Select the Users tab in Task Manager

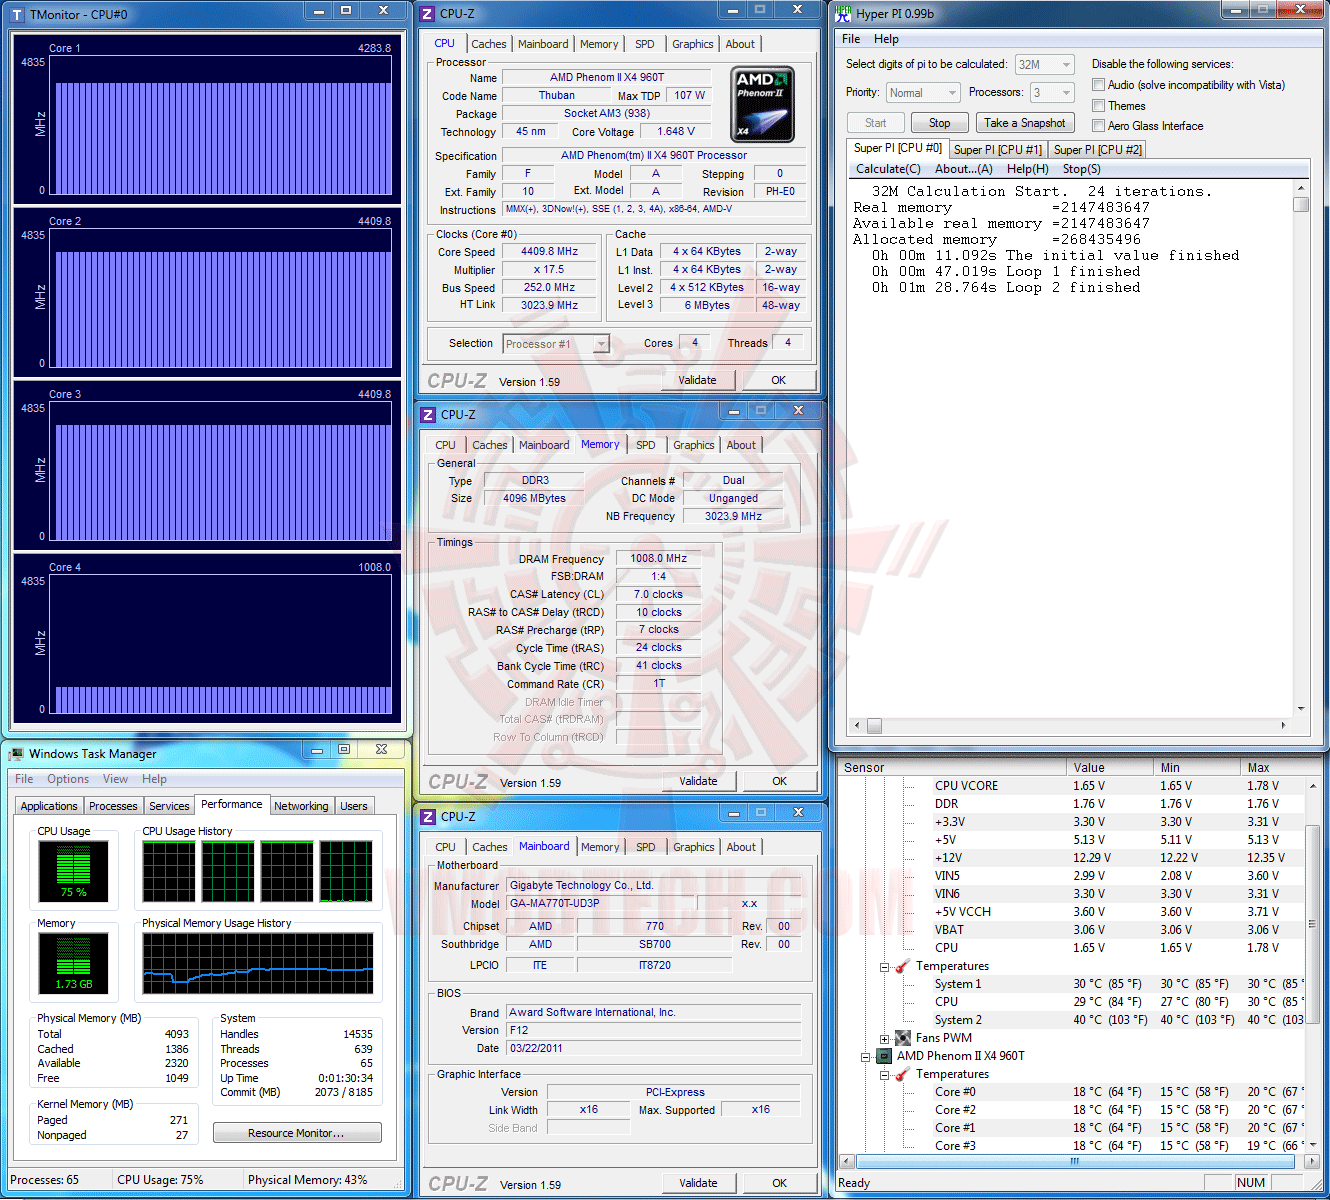coord(354,806)
